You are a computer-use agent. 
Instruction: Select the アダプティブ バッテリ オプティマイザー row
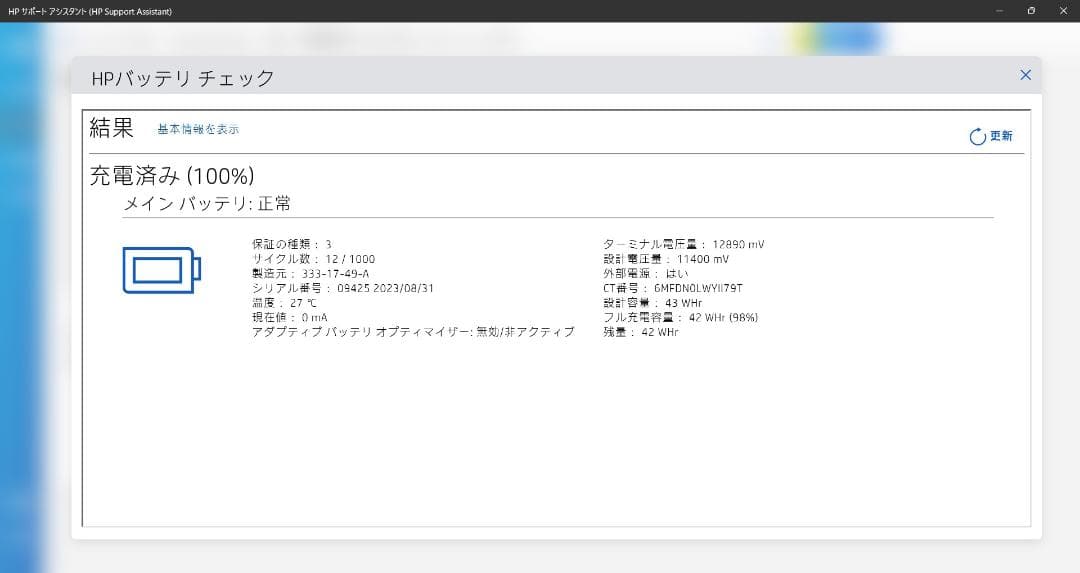tap(413, 331)
